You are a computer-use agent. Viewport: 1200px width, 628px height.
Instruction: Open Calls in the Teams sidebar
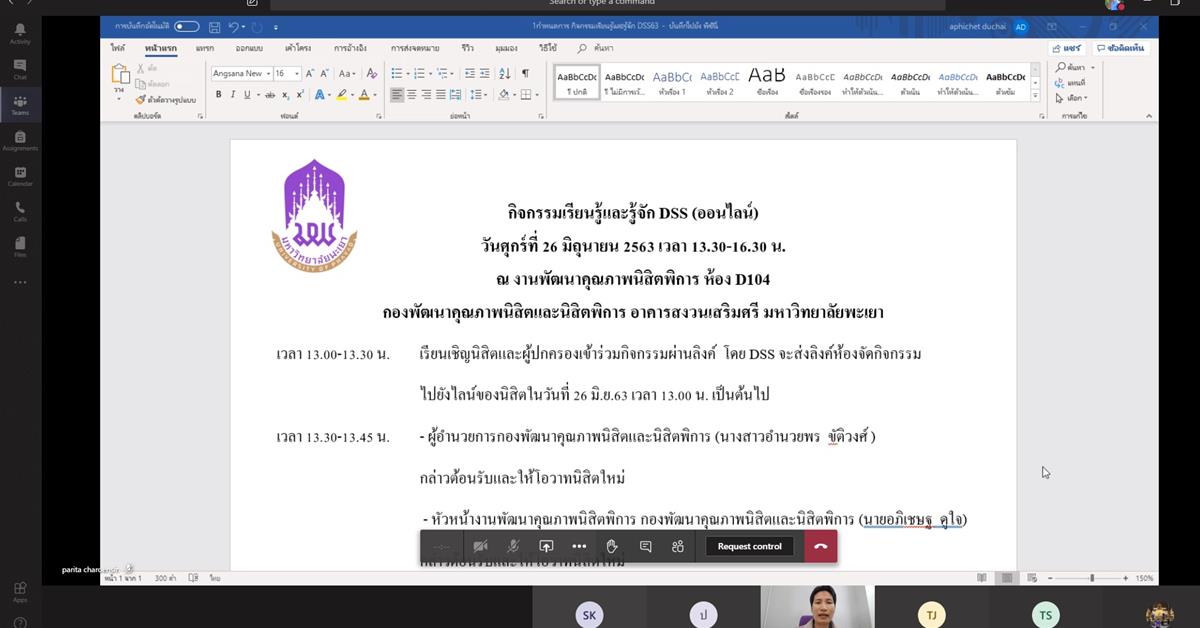click(20, 211)
